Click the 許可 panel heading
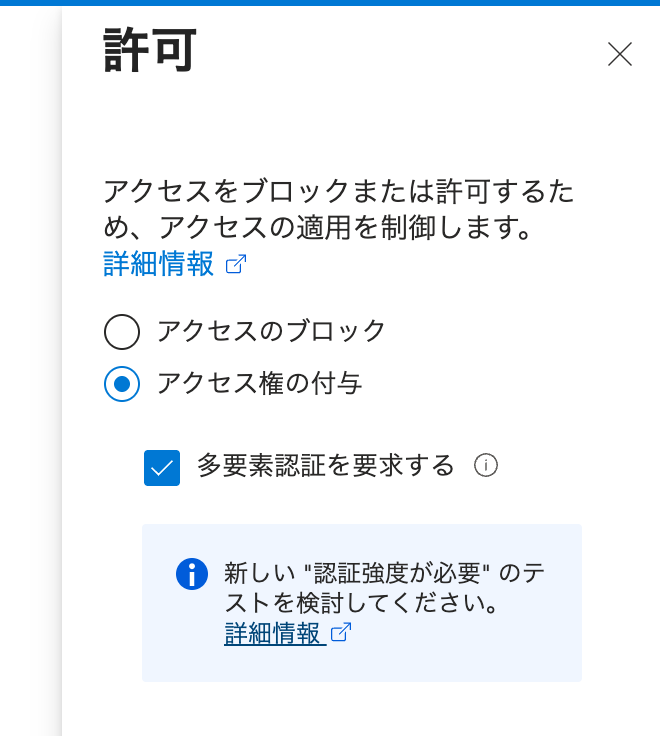Screen dimensions: 660x736 (x=150, y=50)
